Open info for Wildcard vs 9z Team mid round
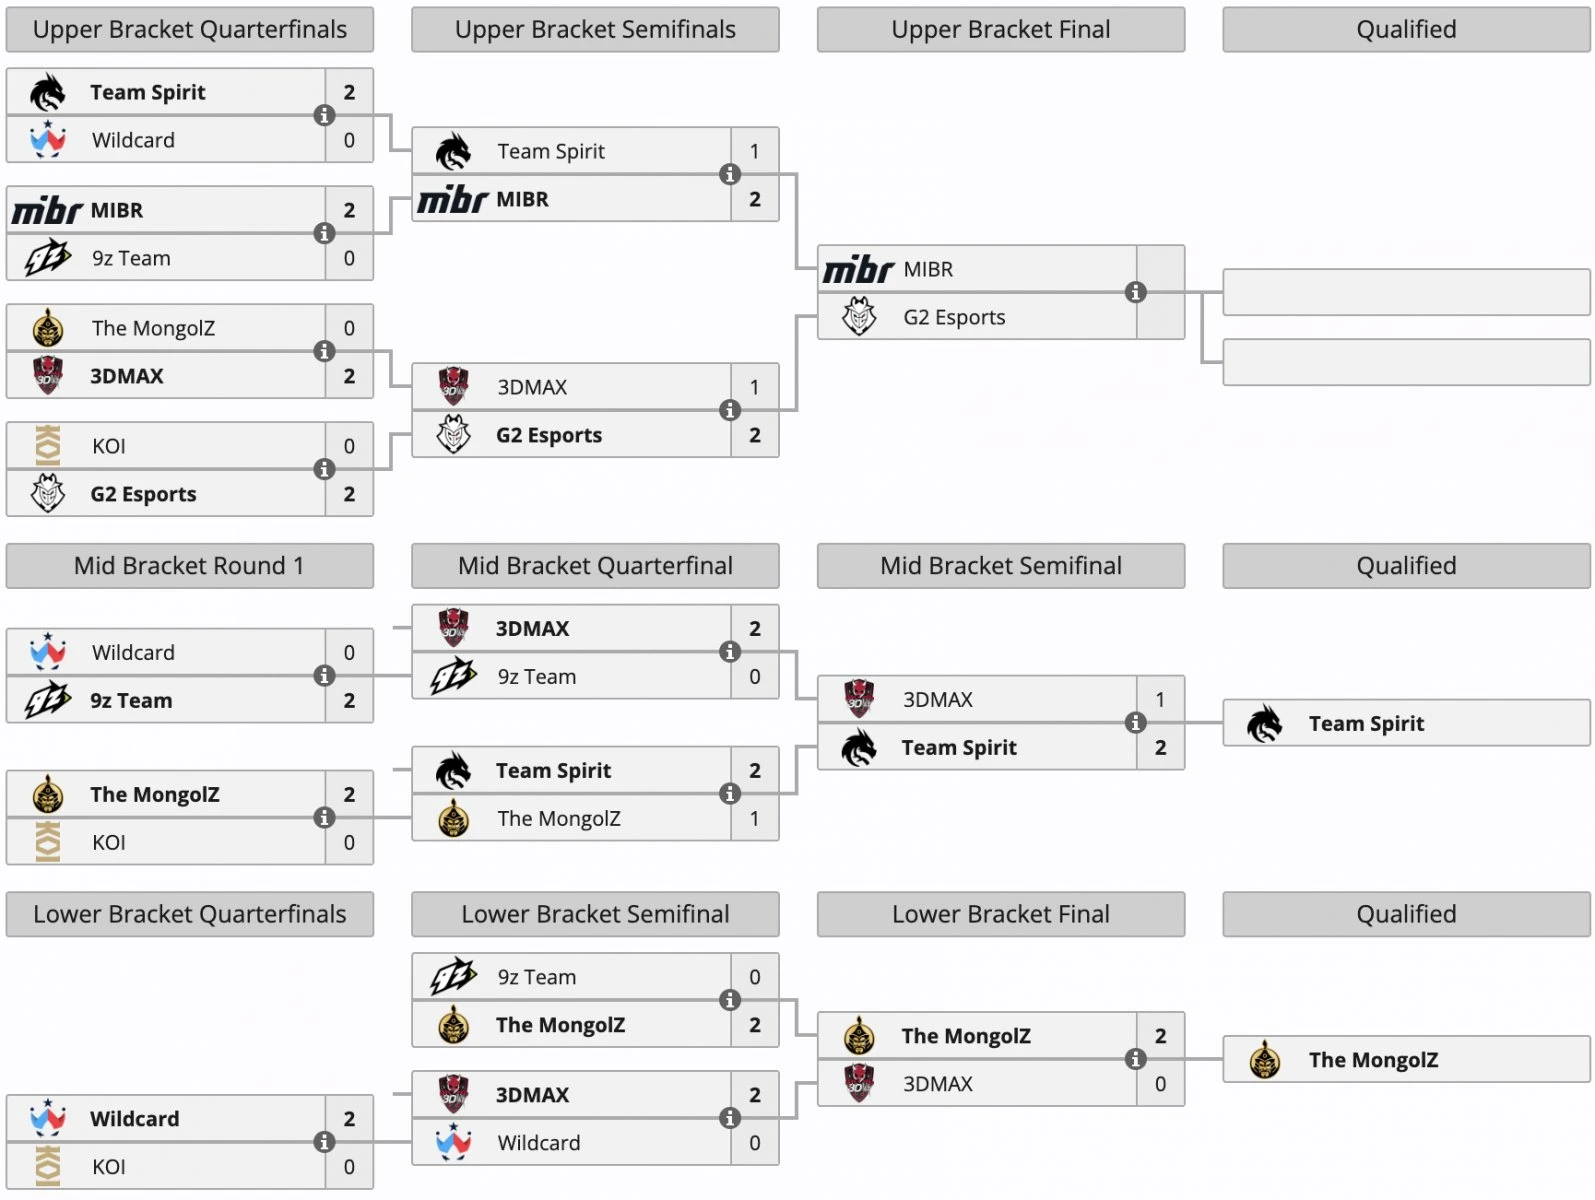This screenshot has width=1595, height=1200. tap(324, 675)
